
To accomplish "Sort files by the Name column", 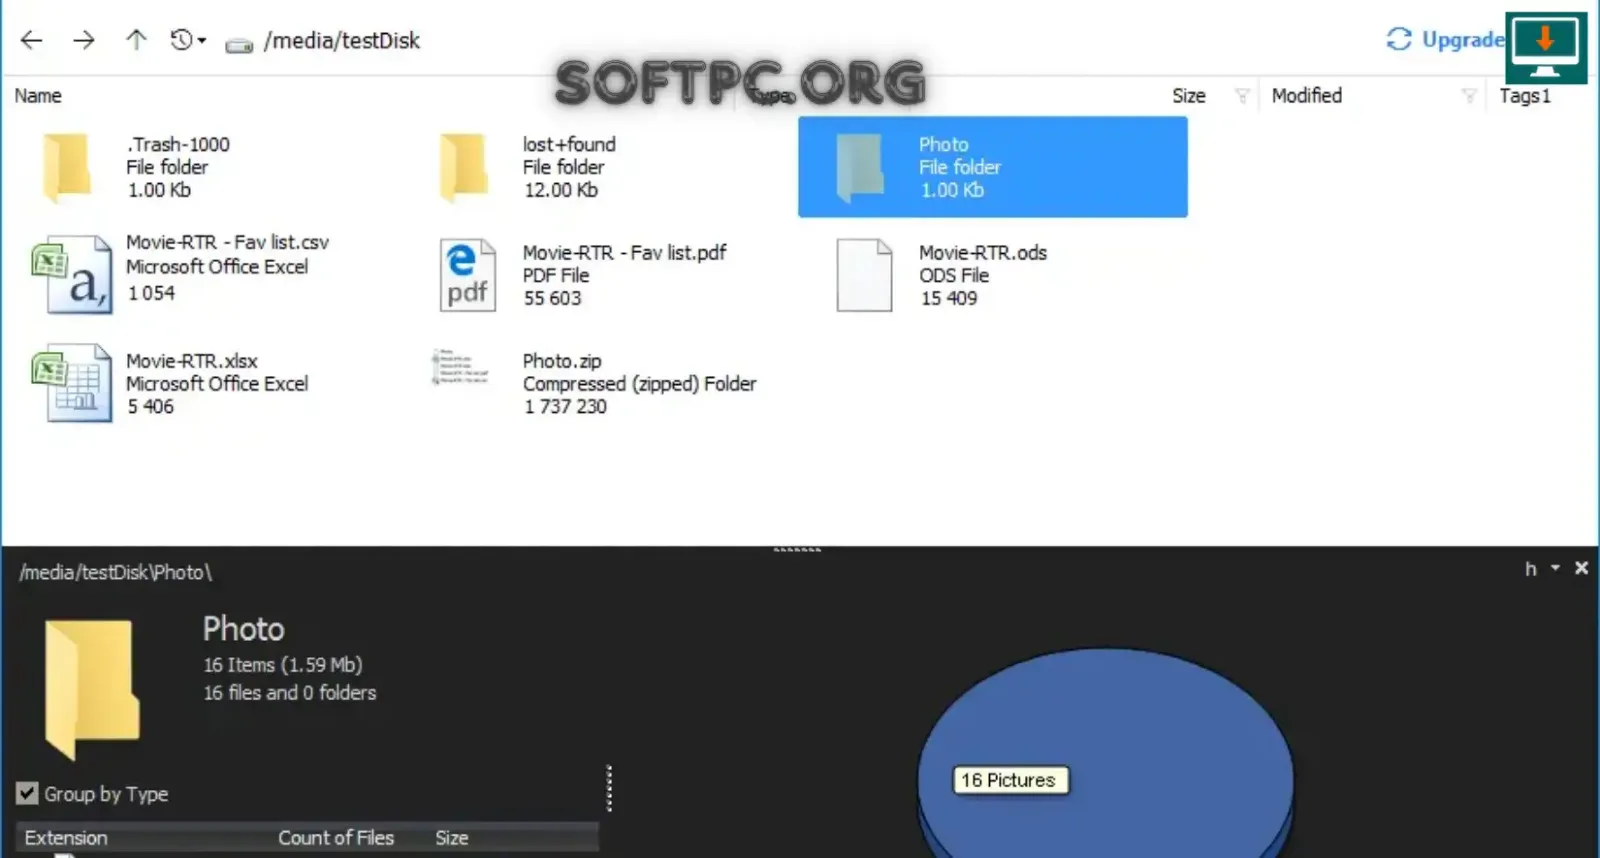I will pyautogui.click(x=38, y=96).
